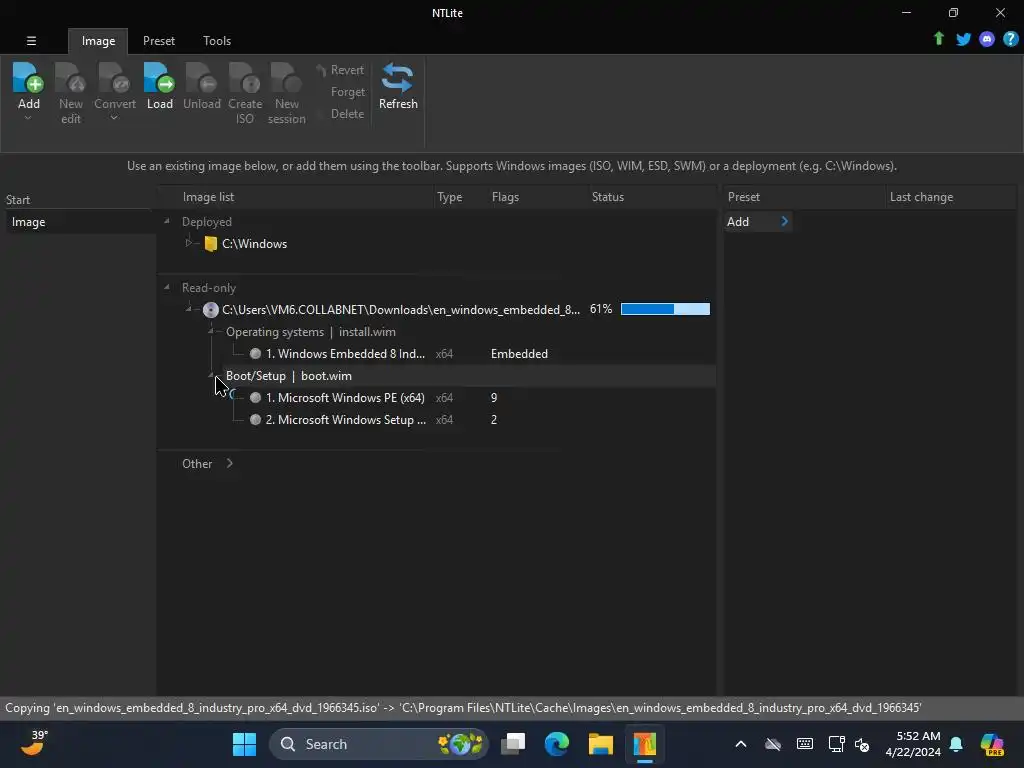Image resolution: width=1024 pixels, height=768 pixels.
Task: Click the Copying status bar message
Action: tap(463, 708)
